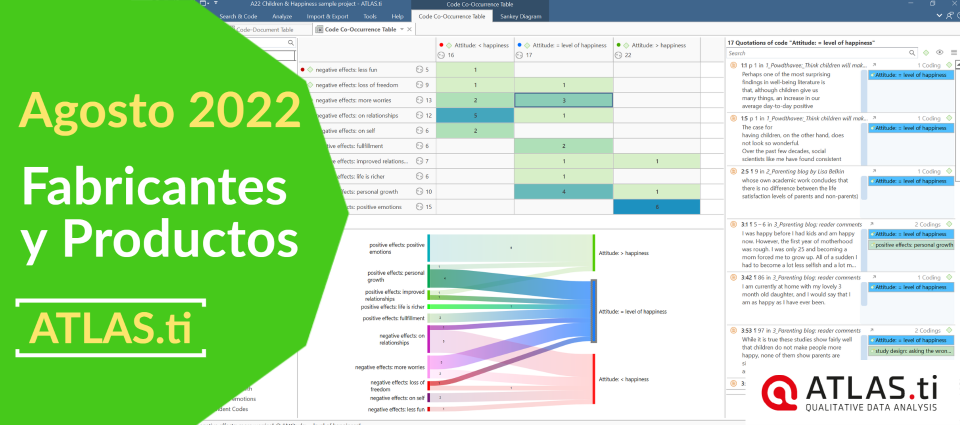Open the Tools ribbon tab

(370, 17)
